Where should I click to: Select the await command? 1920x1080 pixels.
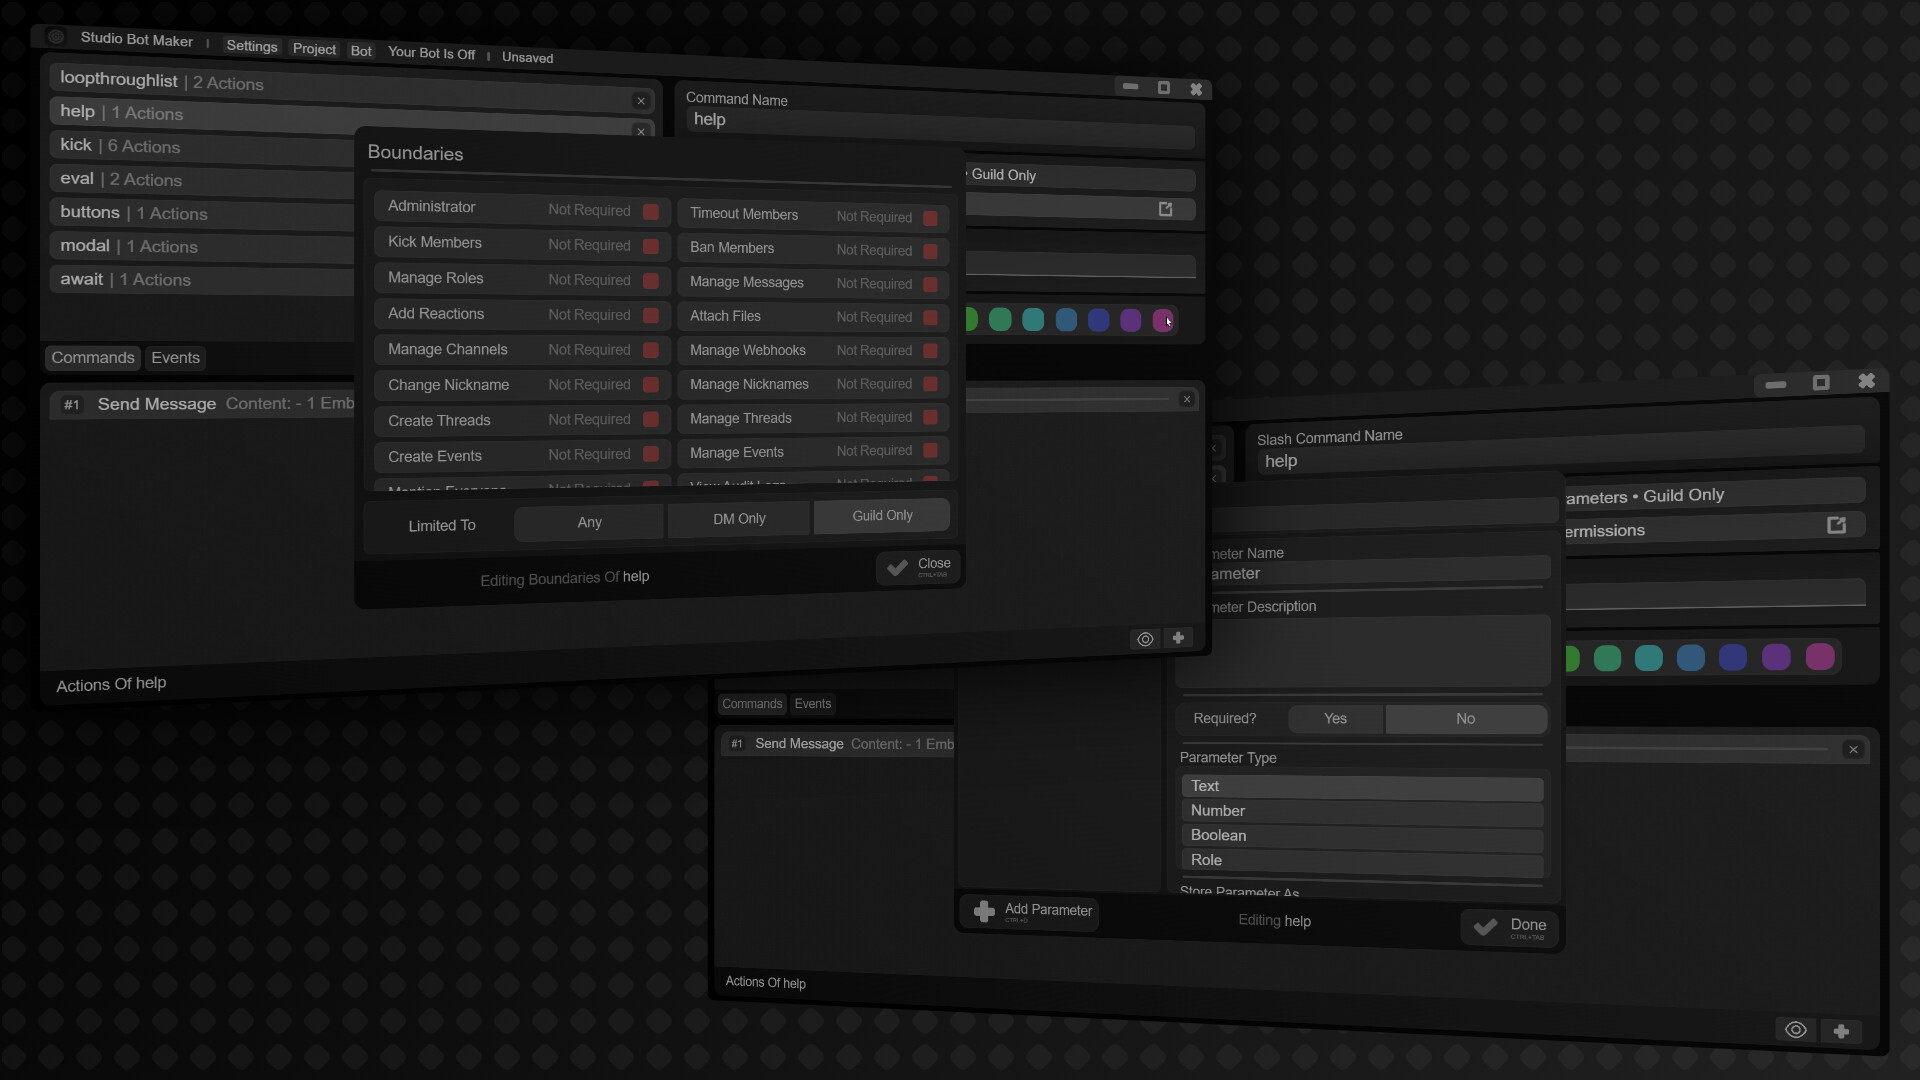click(203, 280)
